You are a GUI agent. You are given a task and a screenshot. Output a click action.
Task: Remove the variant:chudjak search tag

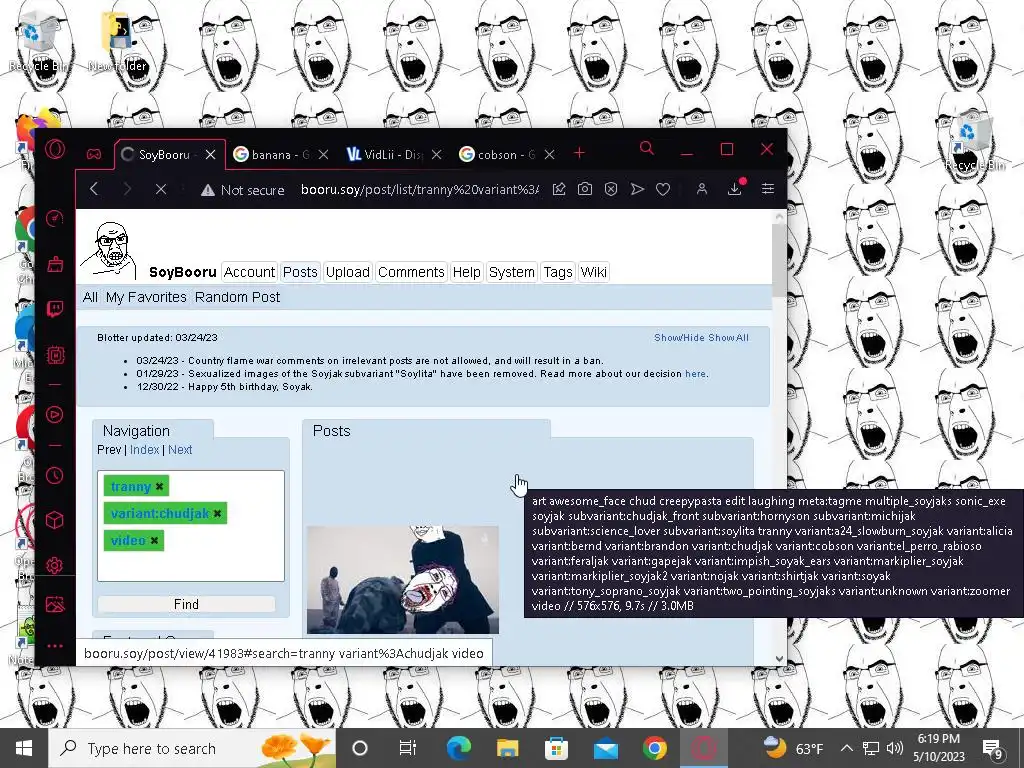coord(217,513)
